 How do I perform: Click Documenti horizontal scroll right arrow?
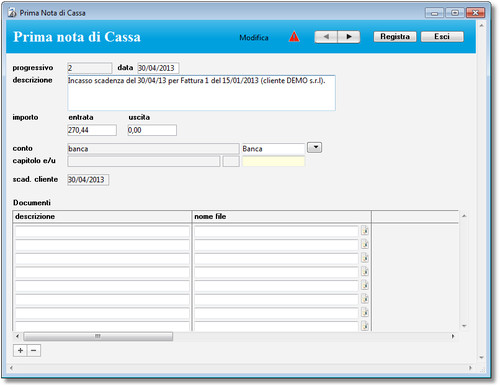point(453,336)
